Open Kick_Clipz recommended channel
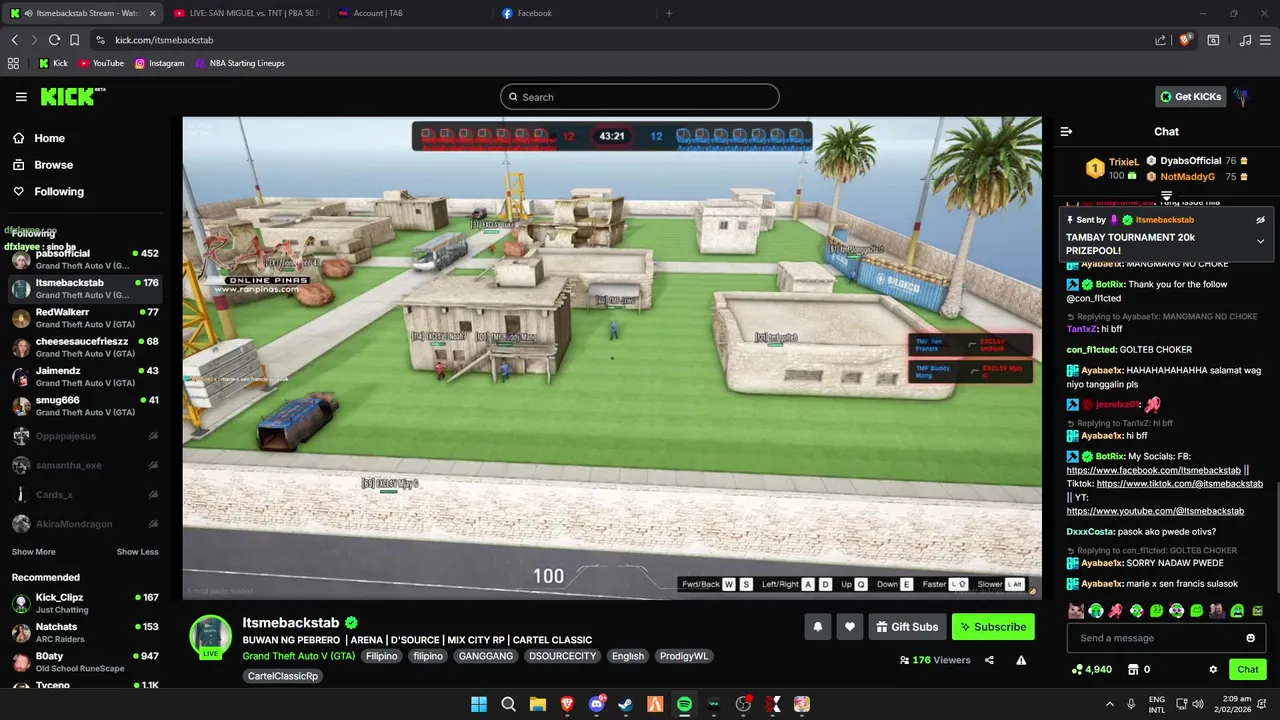 coord(85,603)
